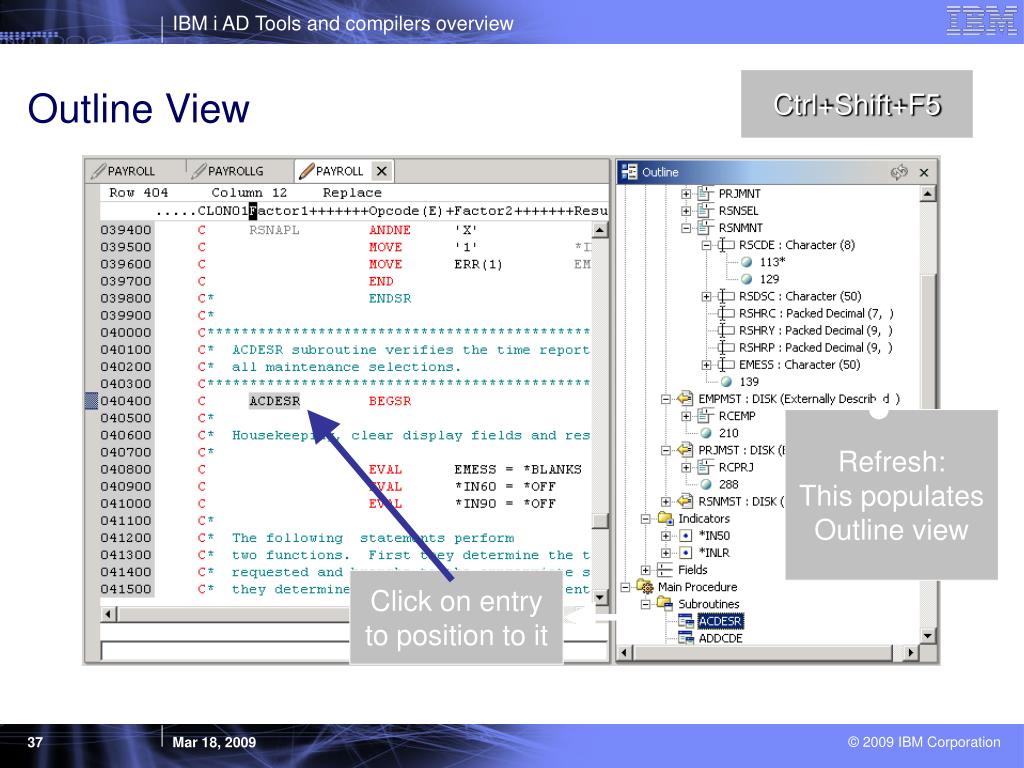Close the active PAYROLL editor tab

point(381,171)
